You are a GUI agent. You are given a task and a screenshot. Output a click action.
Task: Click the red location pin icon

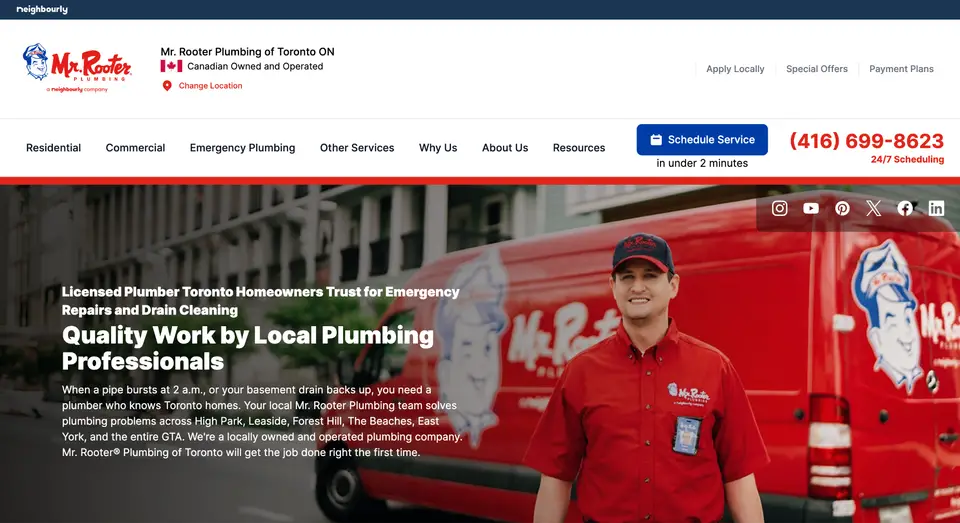tap(167, 86)
